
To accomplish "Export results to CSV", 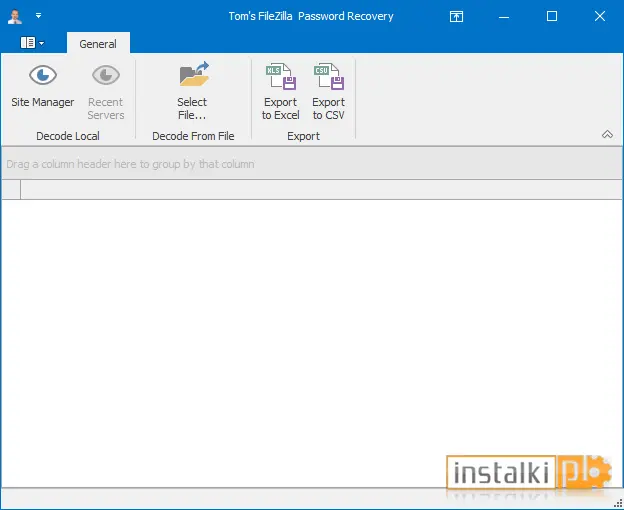I will [328, 91].
